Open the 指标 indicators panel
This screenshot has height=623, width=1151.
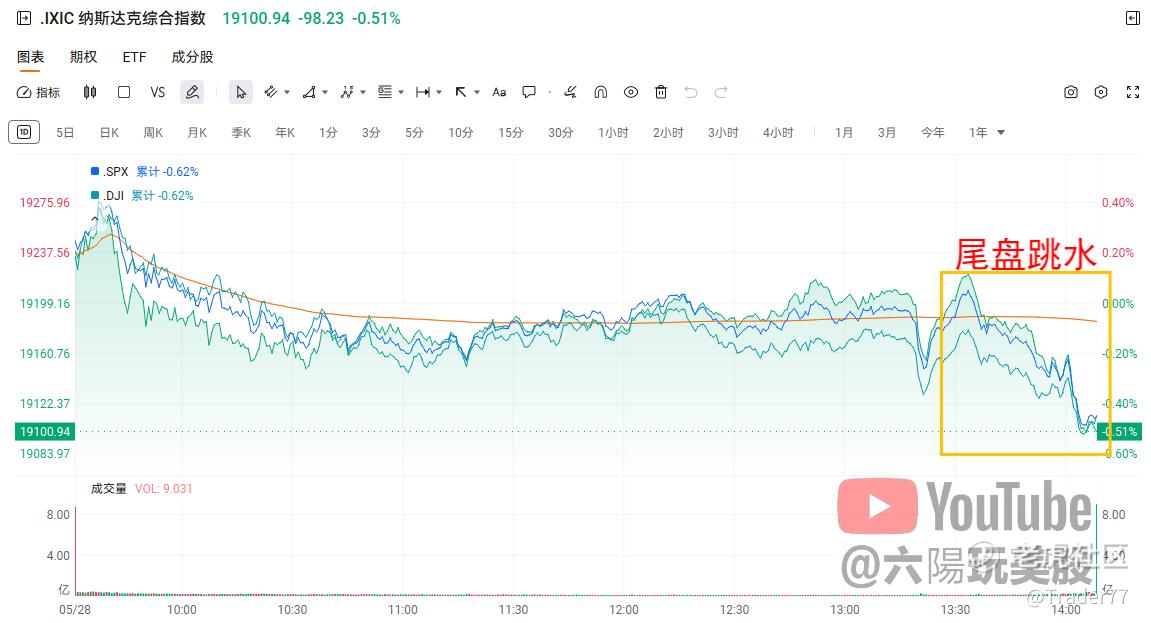(39, 92)
